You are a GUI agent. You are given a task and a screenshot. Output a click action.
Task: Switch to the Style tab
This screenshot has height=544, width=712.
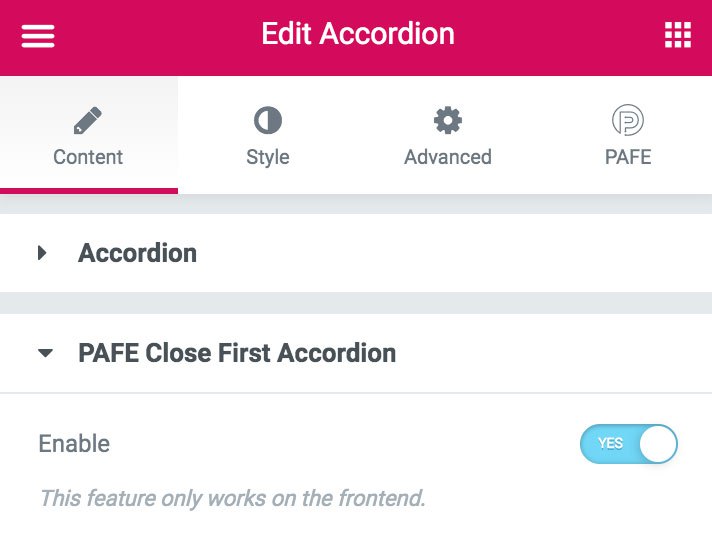(268, 135)
